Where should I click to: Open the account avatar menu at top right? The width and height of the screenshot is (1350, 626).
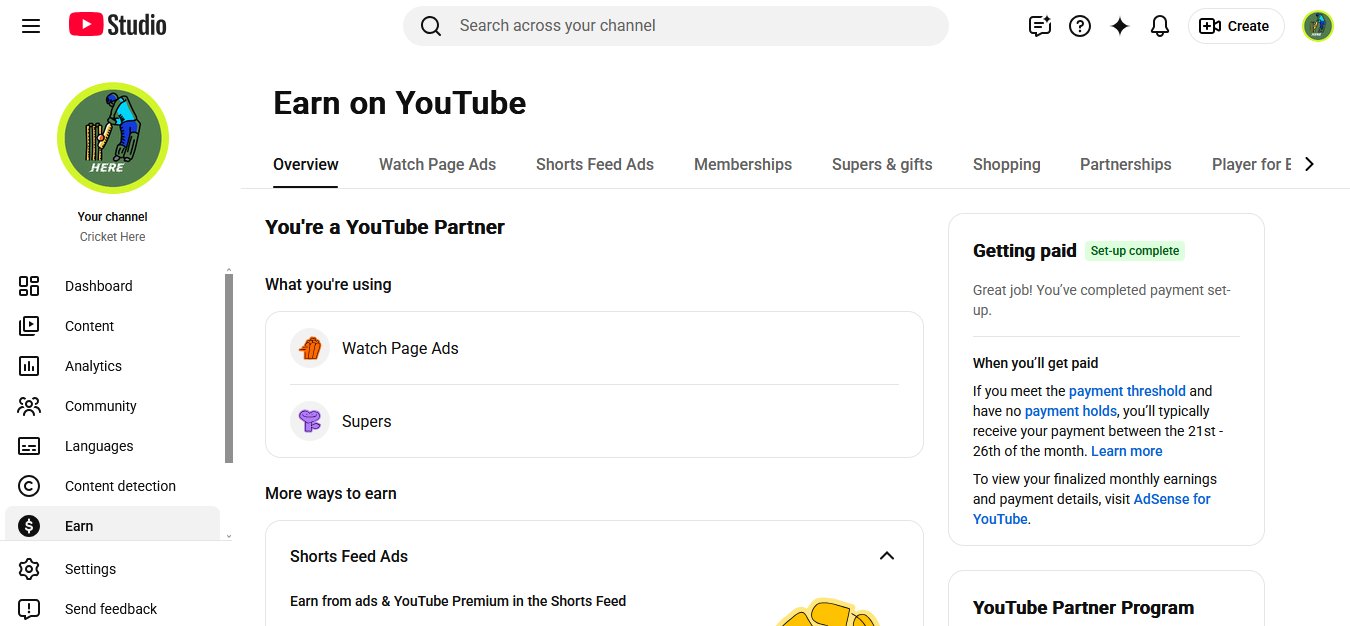(1318, 26)
